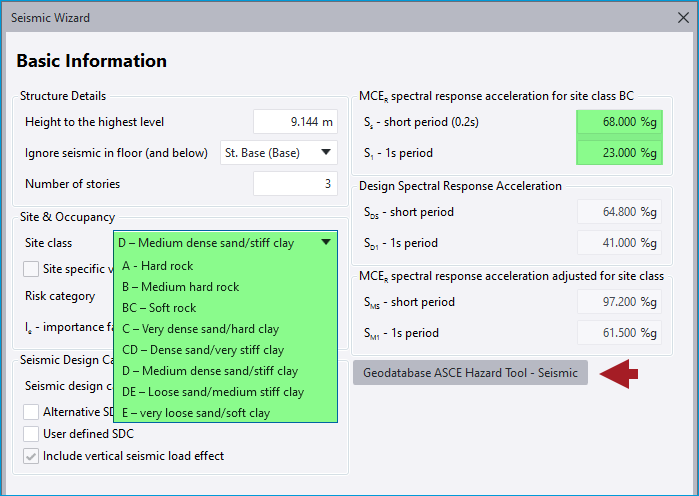Pick E – very loose sand/soft clay
This screenshot has width=699, height=496.
tap(195, 413)
